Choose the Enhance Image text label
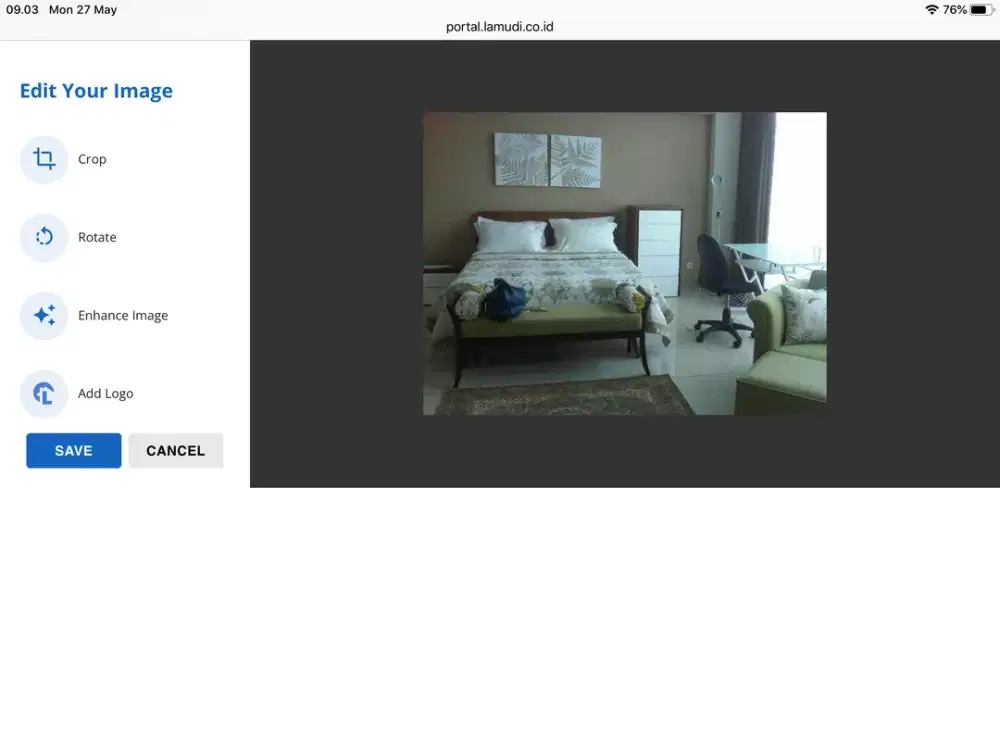 [x=122, y=315]
